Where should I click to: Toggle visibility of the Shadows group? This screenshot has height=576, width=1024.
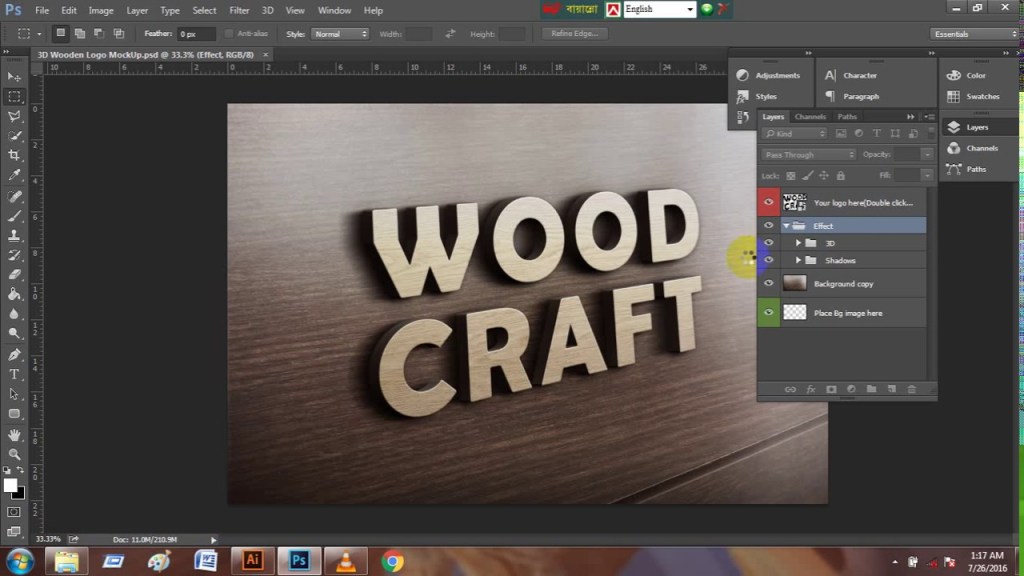pyautogui.click(x=768, y=260)
